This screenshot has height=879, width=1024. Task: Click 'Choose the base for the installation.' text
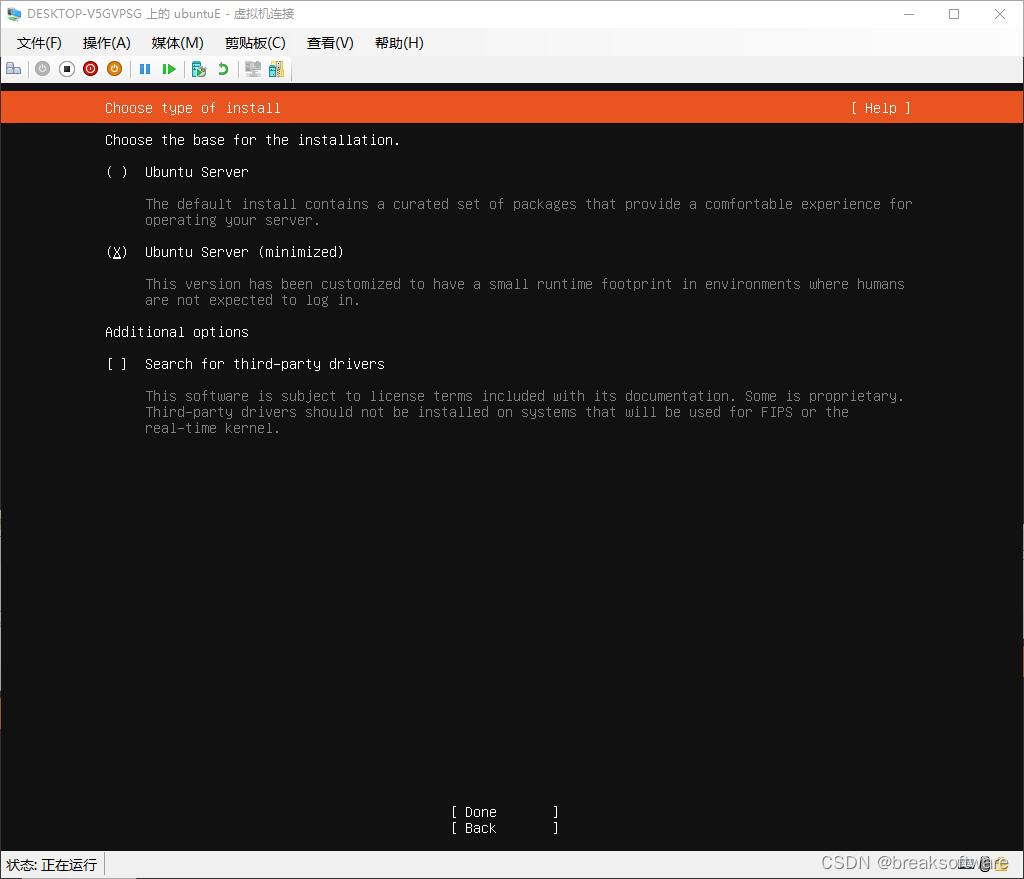(x=252, y=140)
